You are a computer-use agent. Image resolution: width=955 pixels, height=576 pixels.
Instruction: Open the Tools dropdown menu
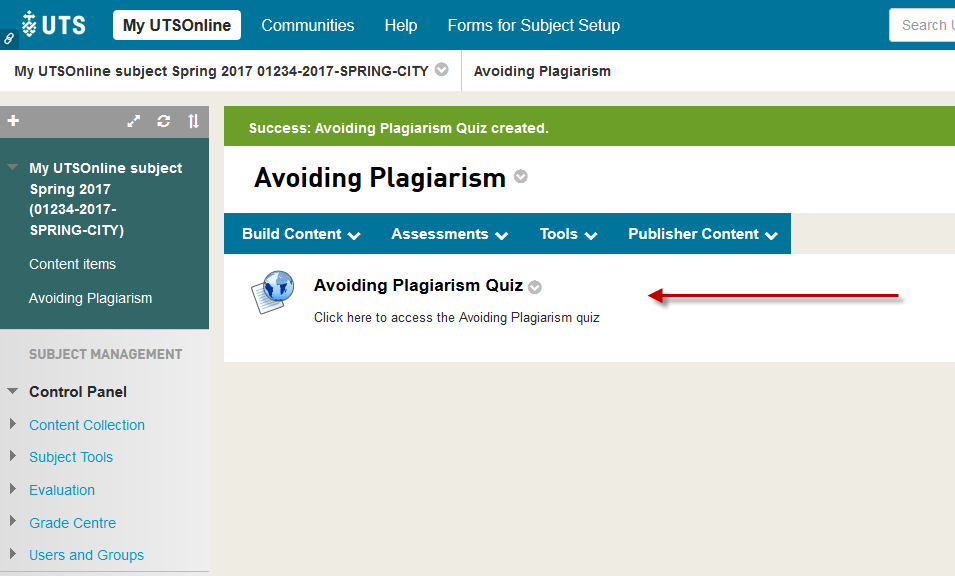coord(568,234)
